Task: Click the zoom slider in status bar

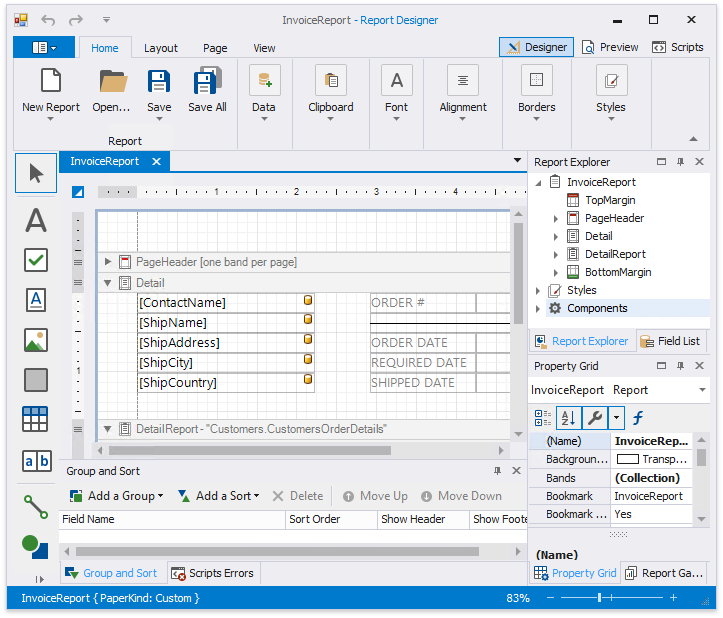Action: click(x=615, y=598)
